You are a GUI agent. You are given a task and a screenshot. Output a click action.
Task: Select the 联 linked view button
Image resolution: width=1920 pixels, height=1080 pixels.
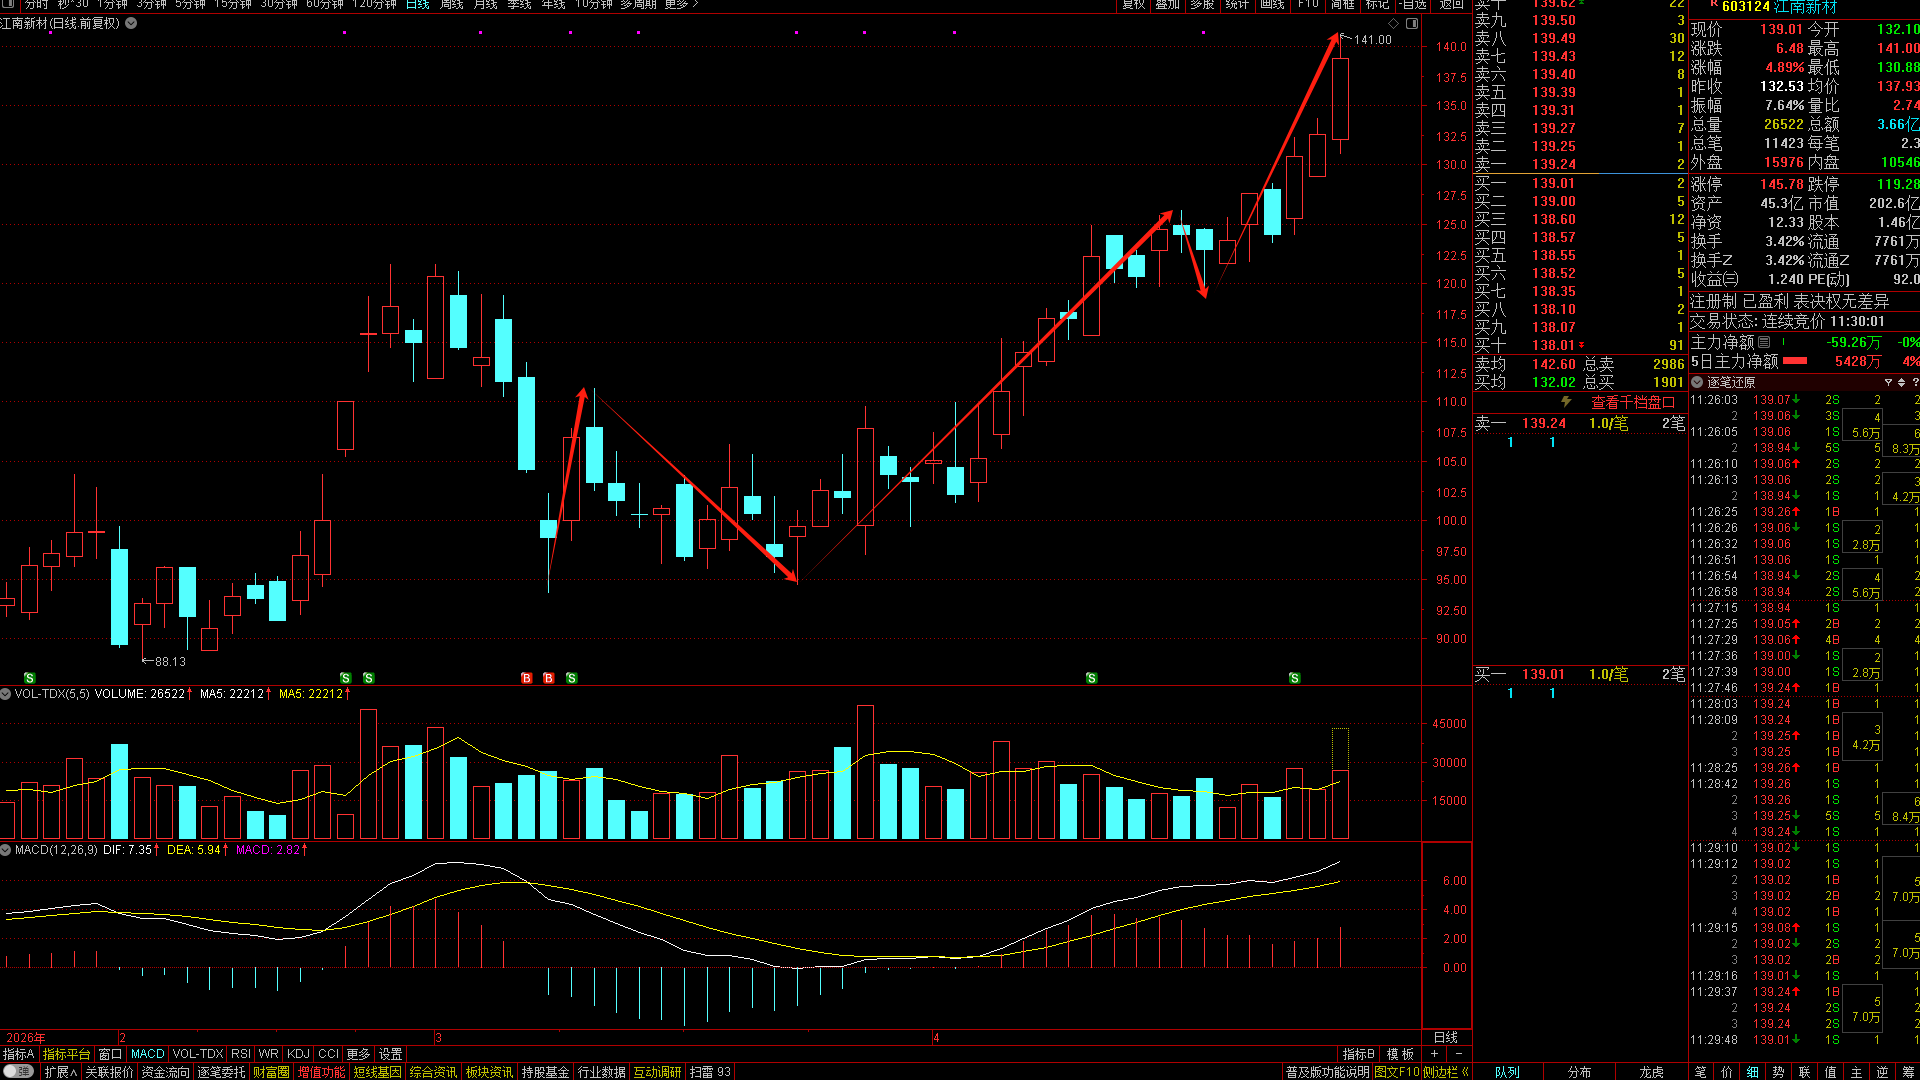point(1805,1072)
